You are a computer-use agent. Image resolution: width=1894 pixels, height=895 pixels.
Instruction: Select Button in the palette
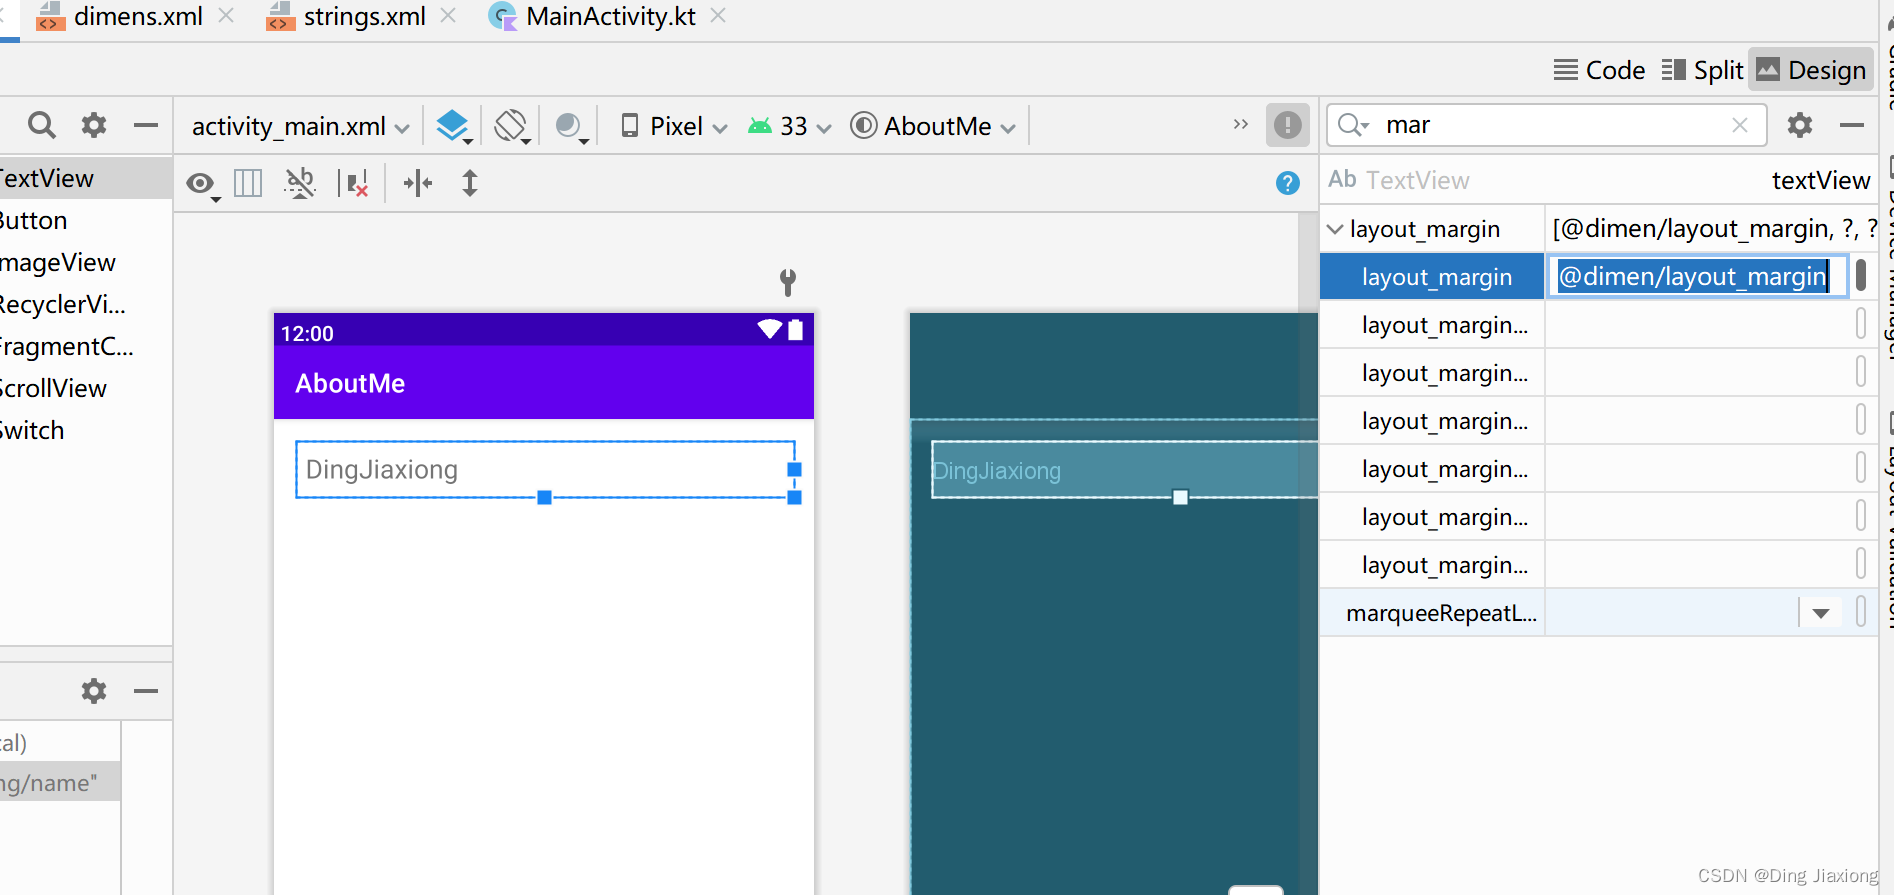point(86,220)
